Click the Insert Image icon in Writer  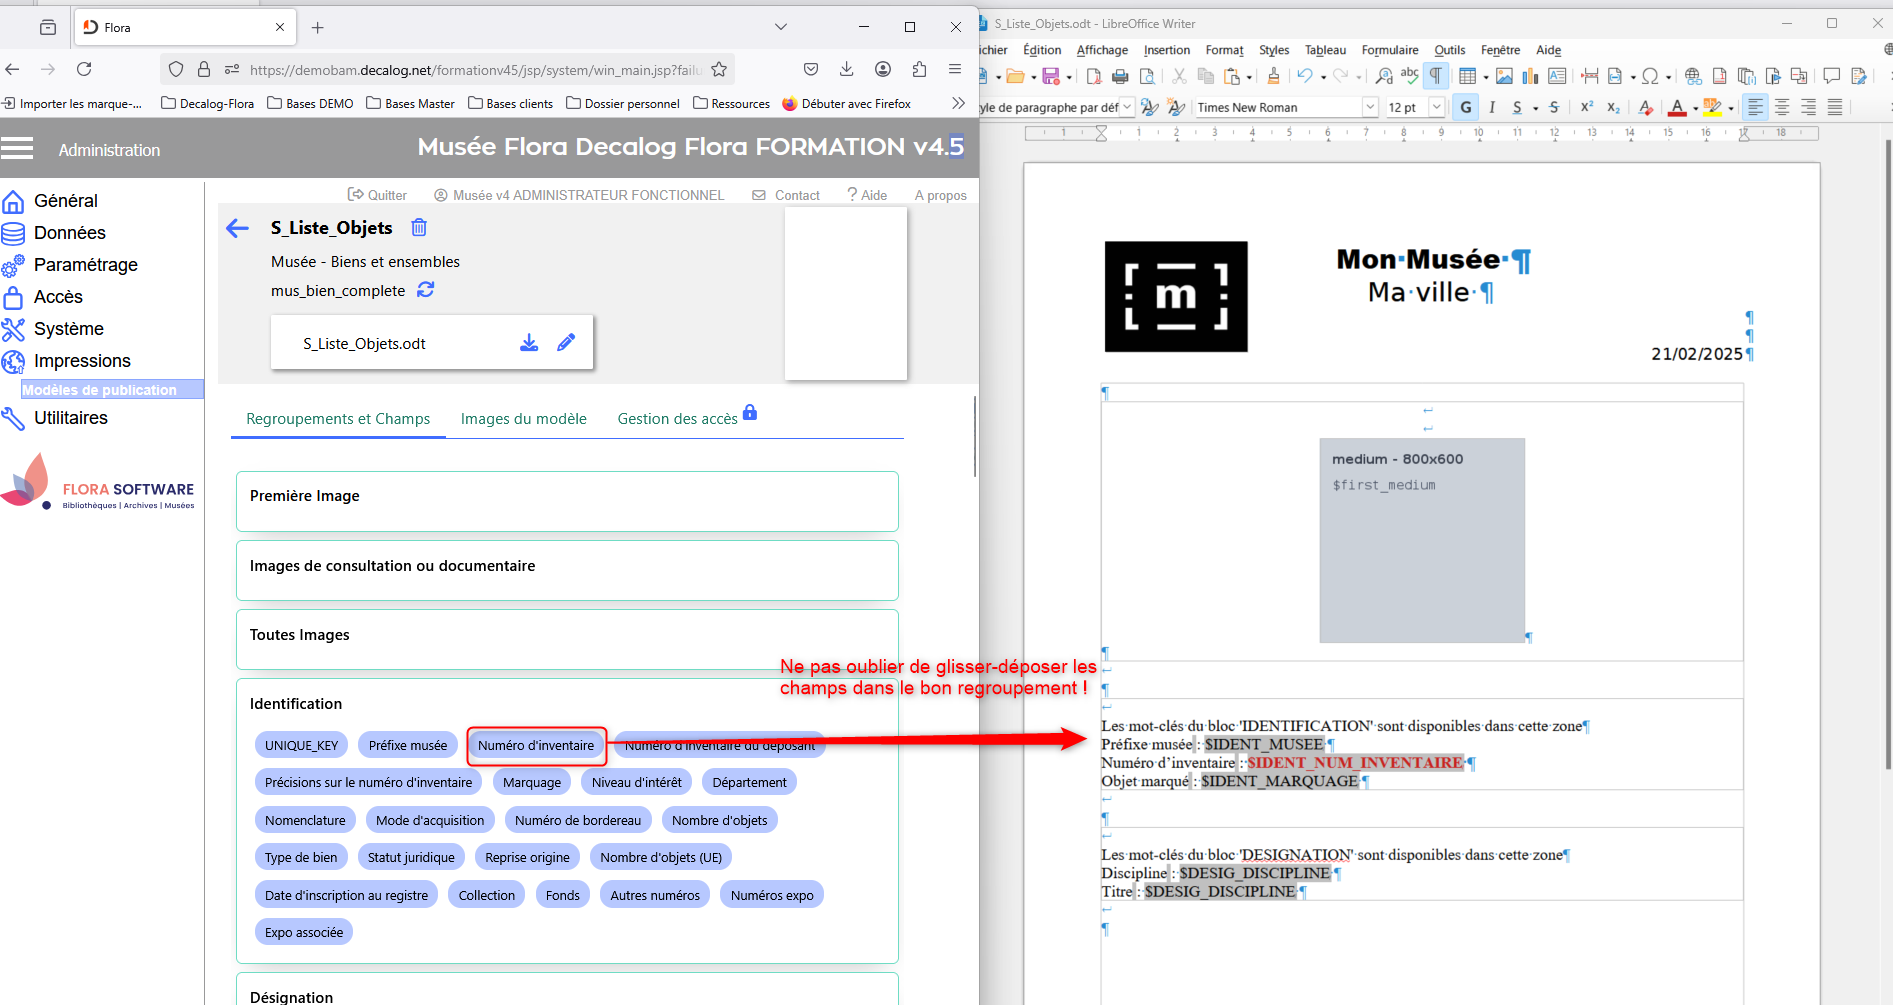1504,76
